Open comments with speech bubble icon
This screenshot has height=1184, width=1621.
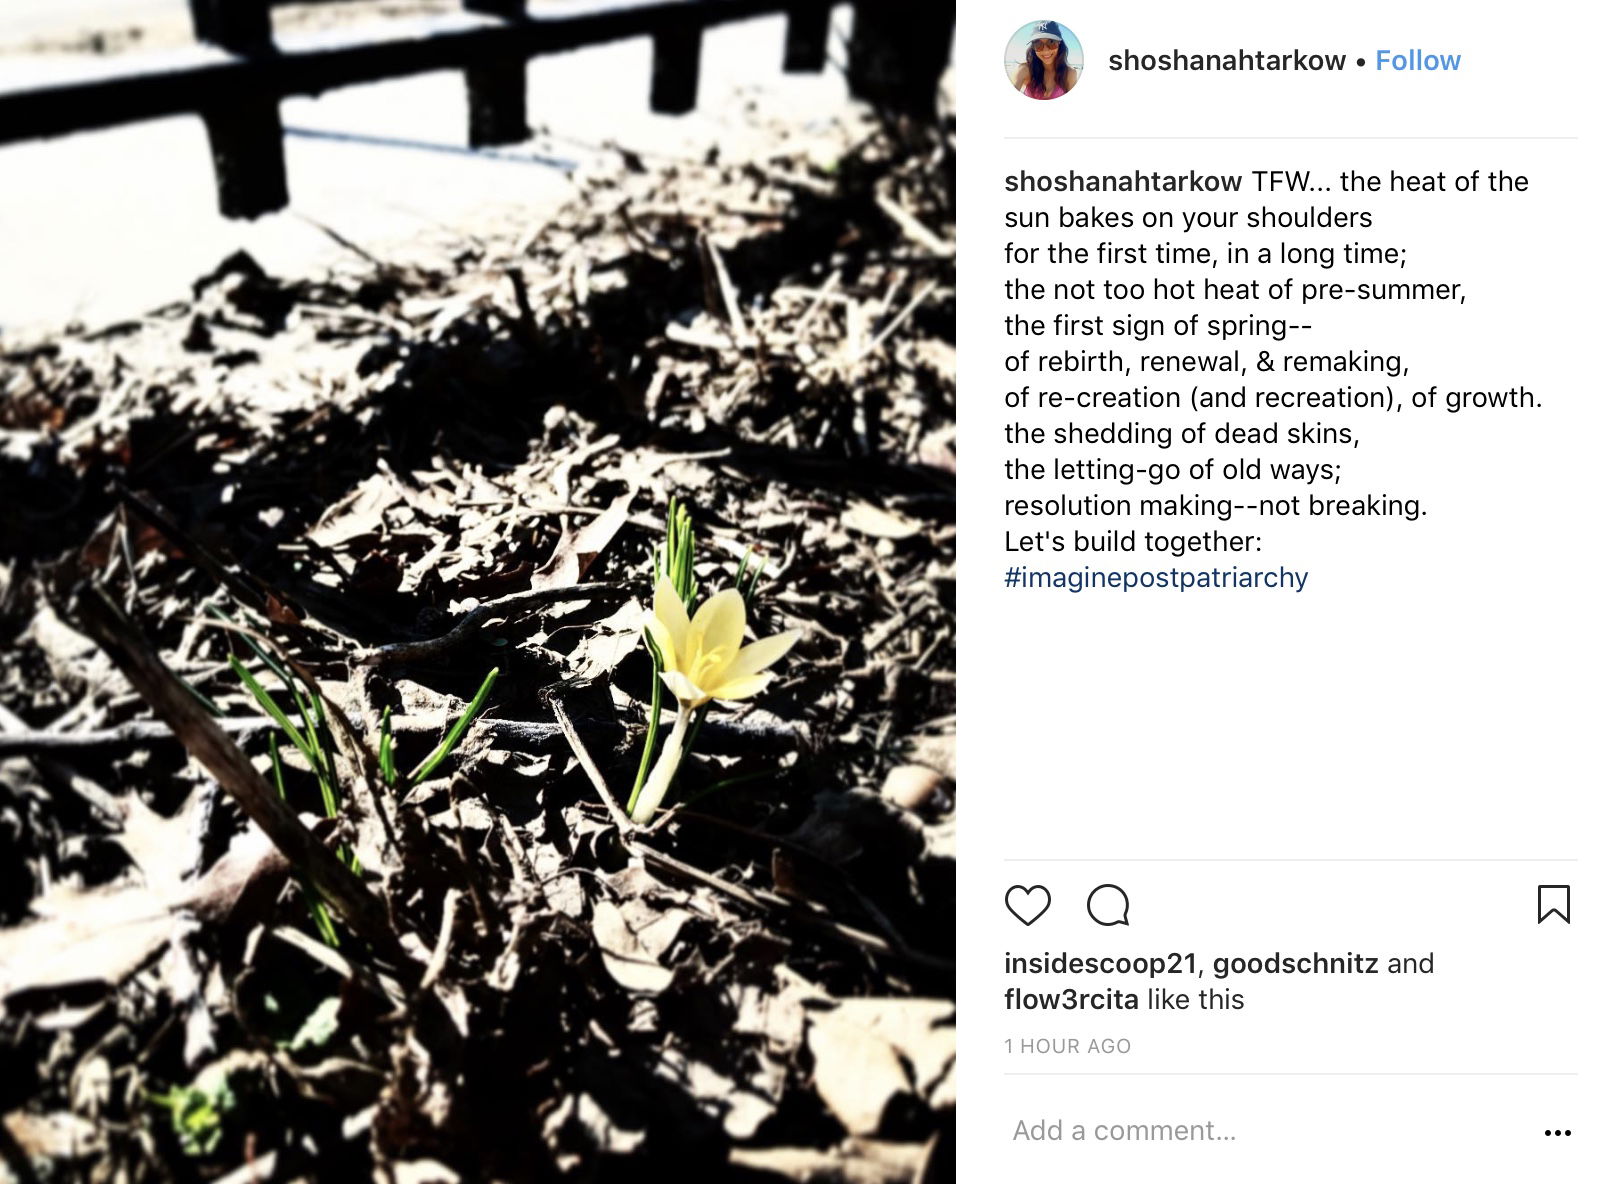click(1108, 905)
